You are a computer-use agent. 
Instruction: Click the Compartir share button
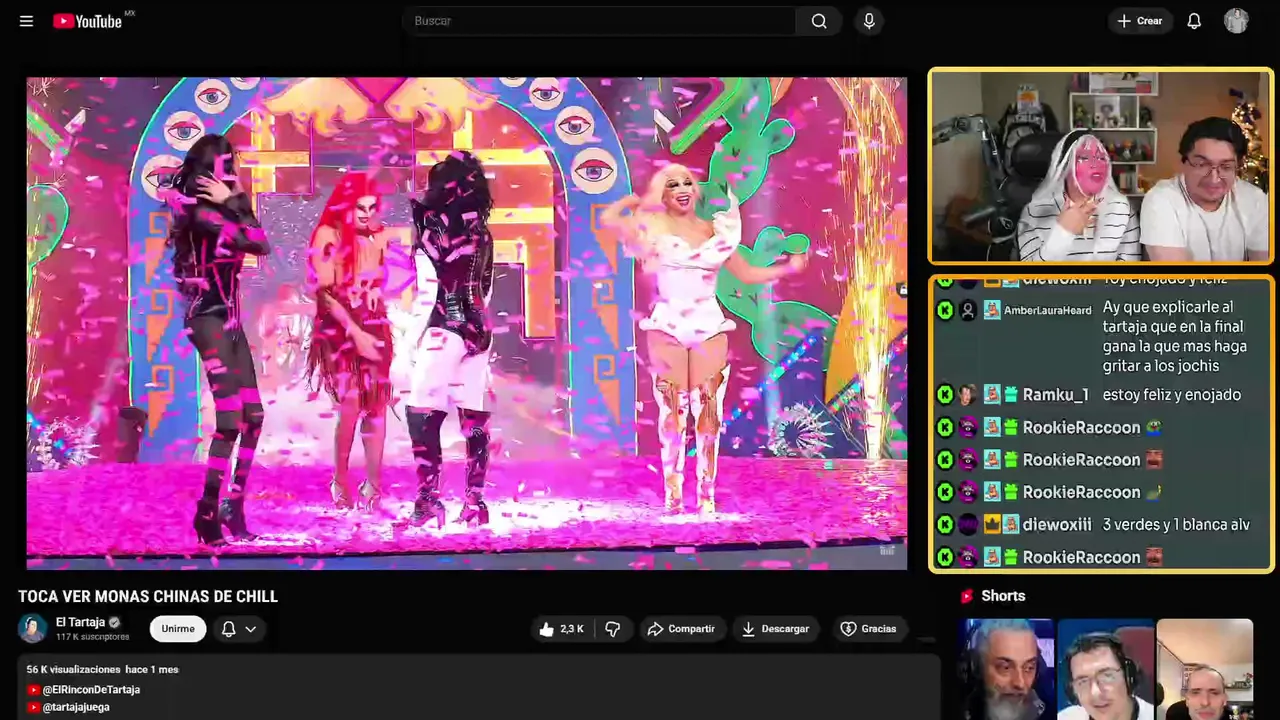click(x=681, y=629)
